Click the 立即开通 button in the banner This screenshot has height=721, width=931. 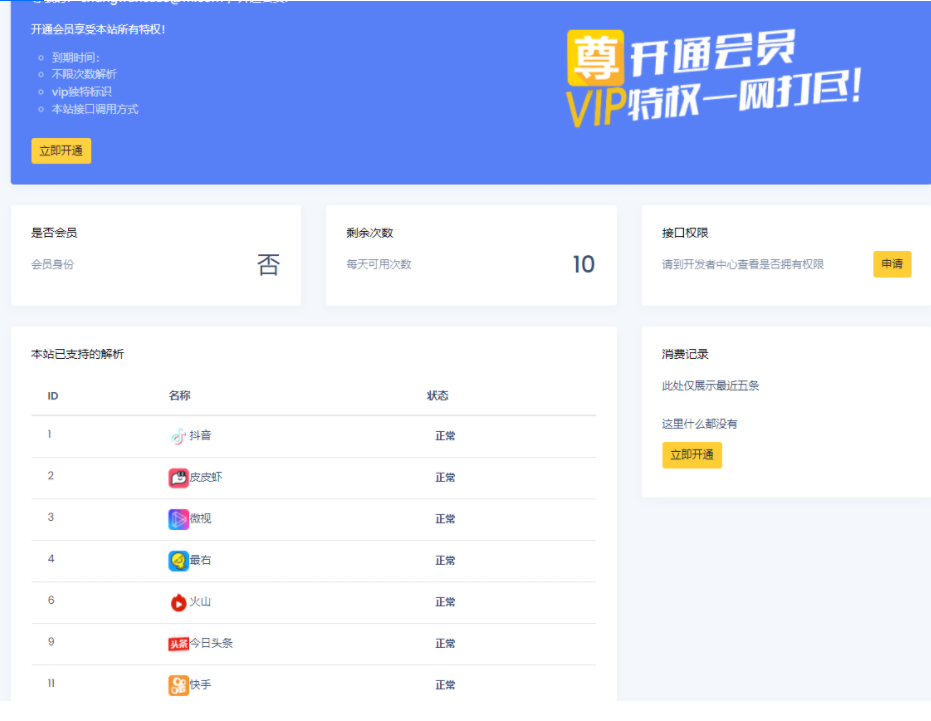tap(60, 150)
